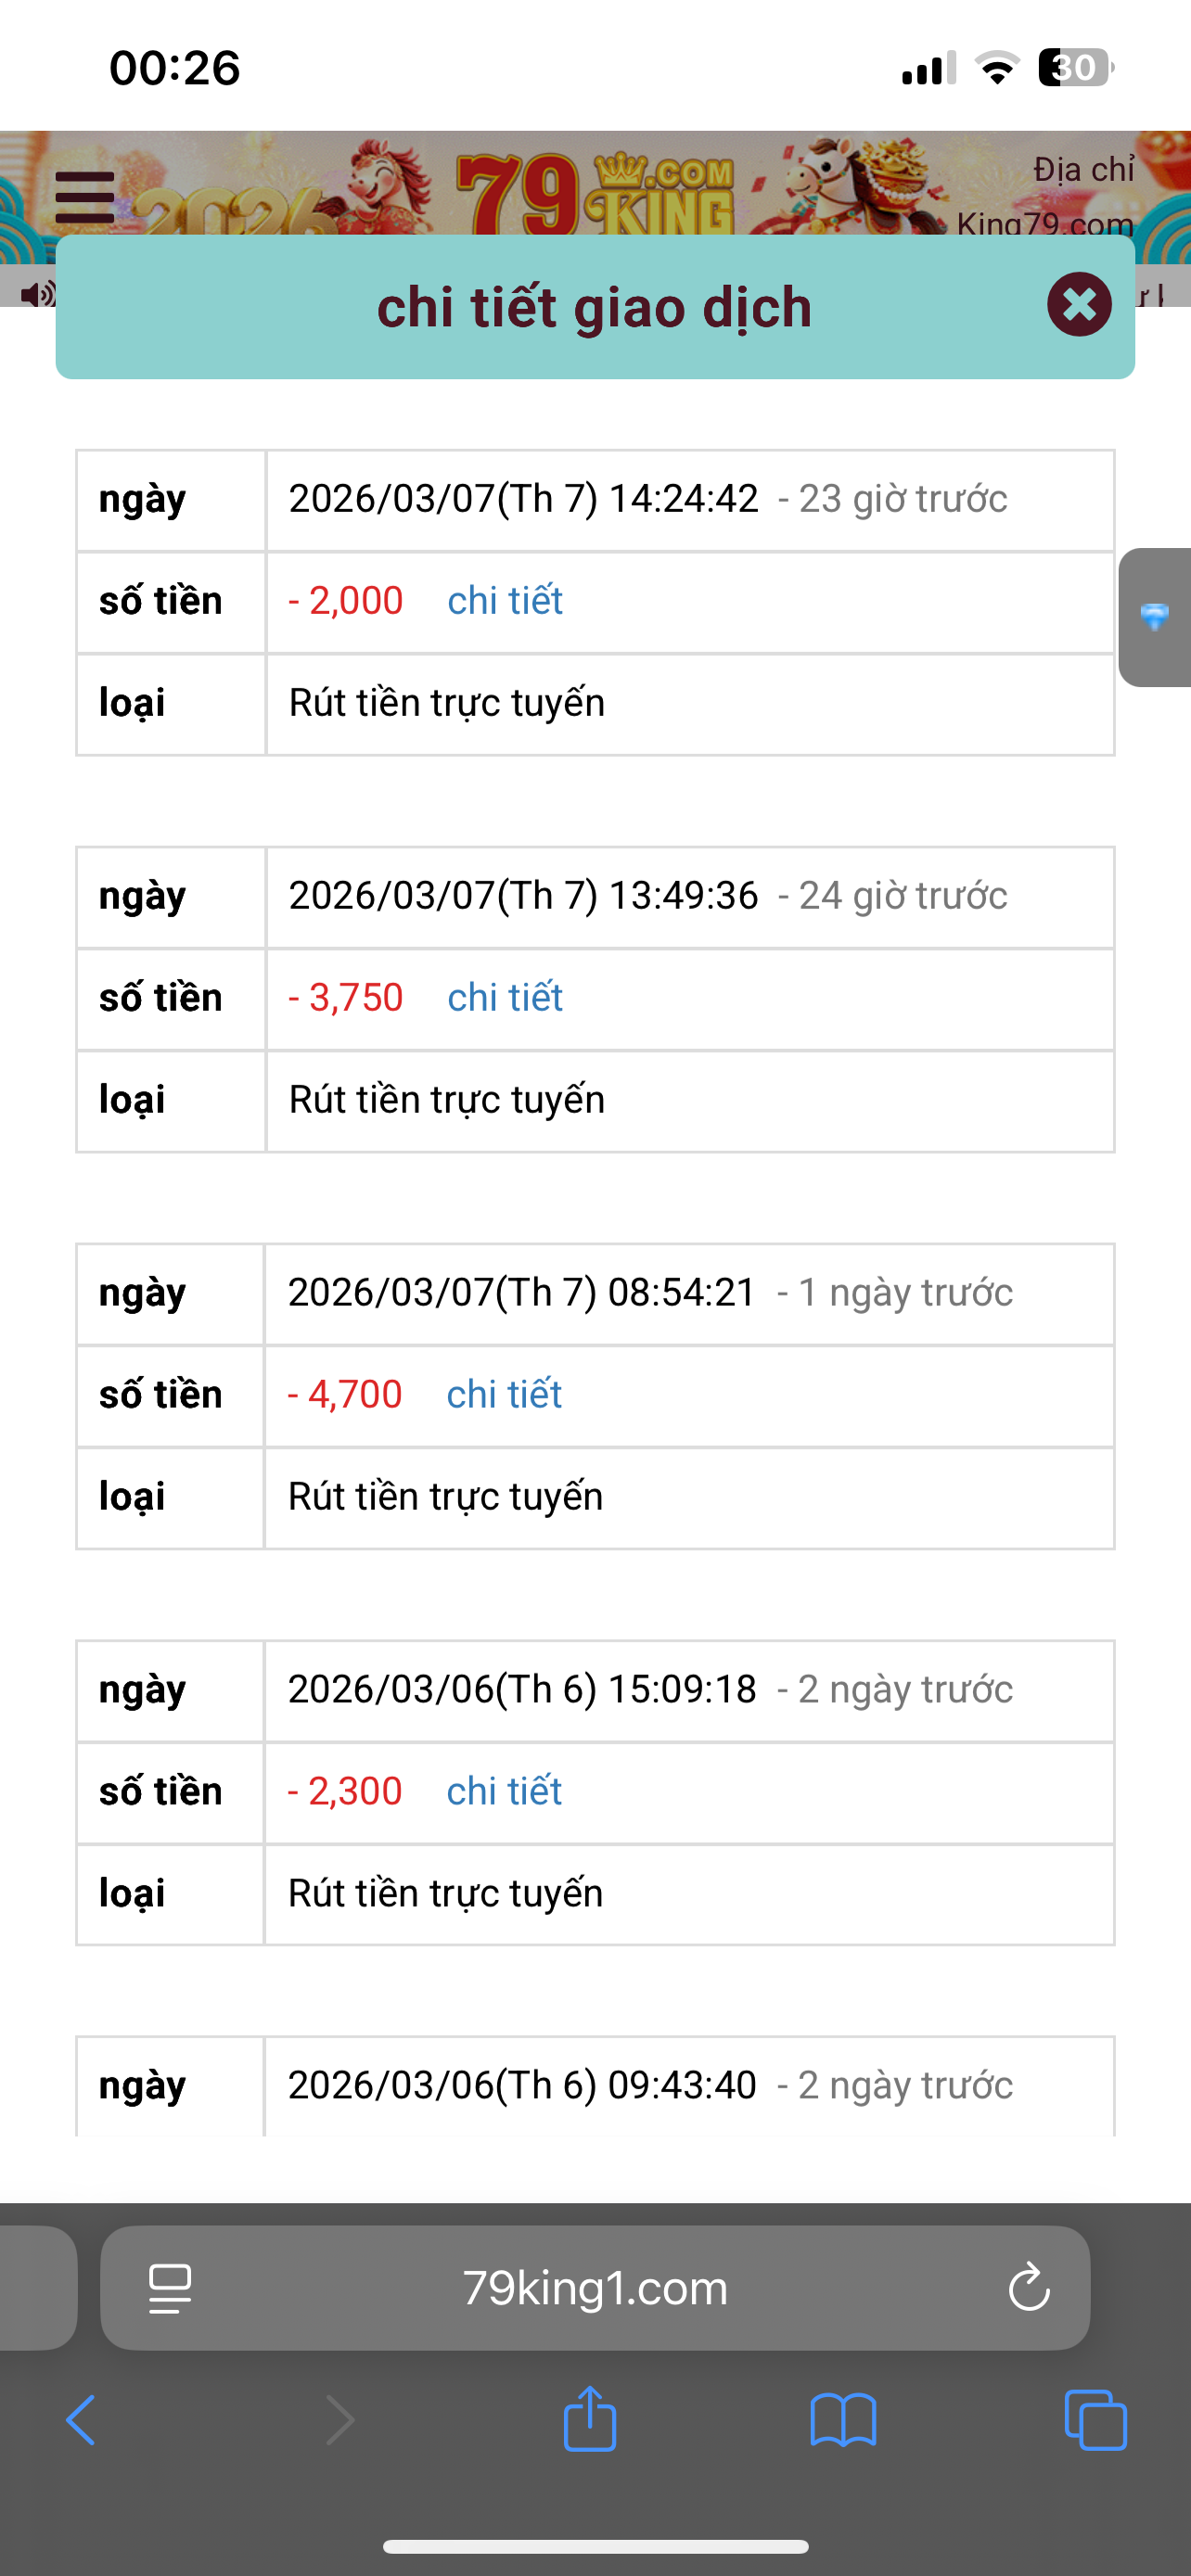Tap the 14:24:42 transaction date row
The image size is (1191, 2576).
click(595, 500)
